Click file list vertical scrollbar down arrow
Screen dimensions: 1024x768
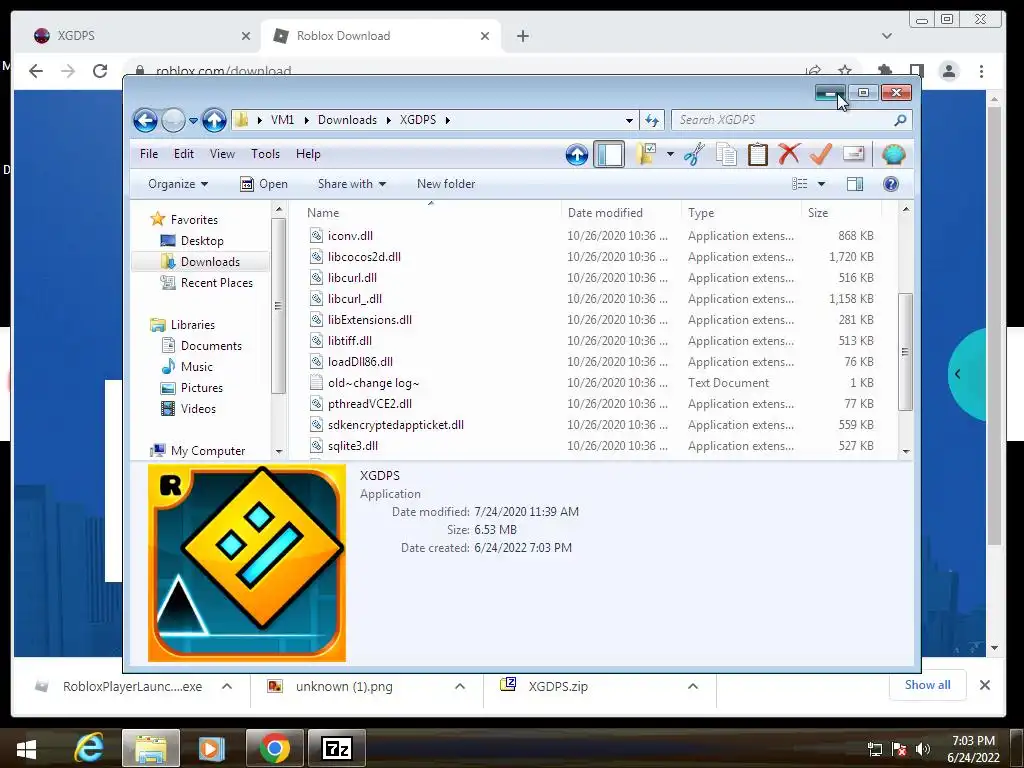tap(906, 451)
